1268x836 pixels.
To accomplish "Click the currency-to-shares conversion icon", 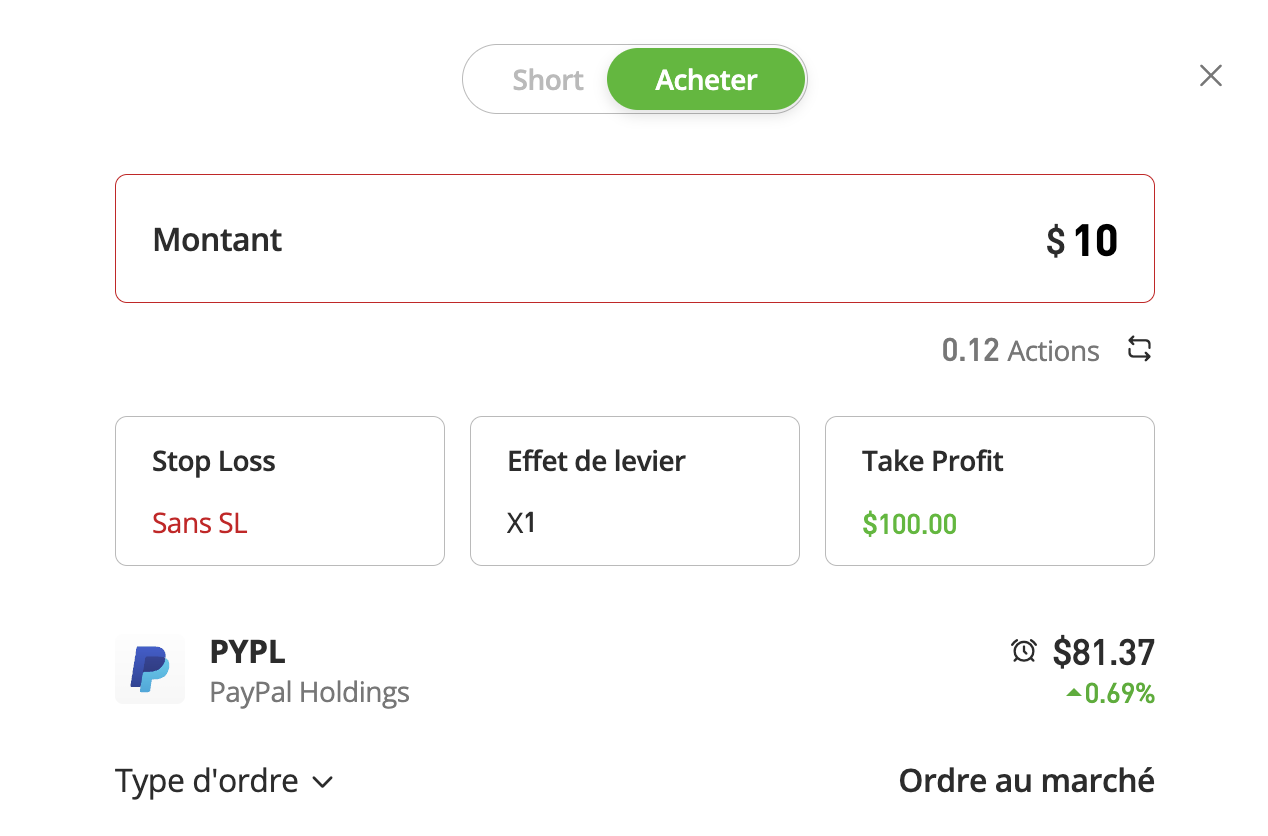I will pos(1139,350).
